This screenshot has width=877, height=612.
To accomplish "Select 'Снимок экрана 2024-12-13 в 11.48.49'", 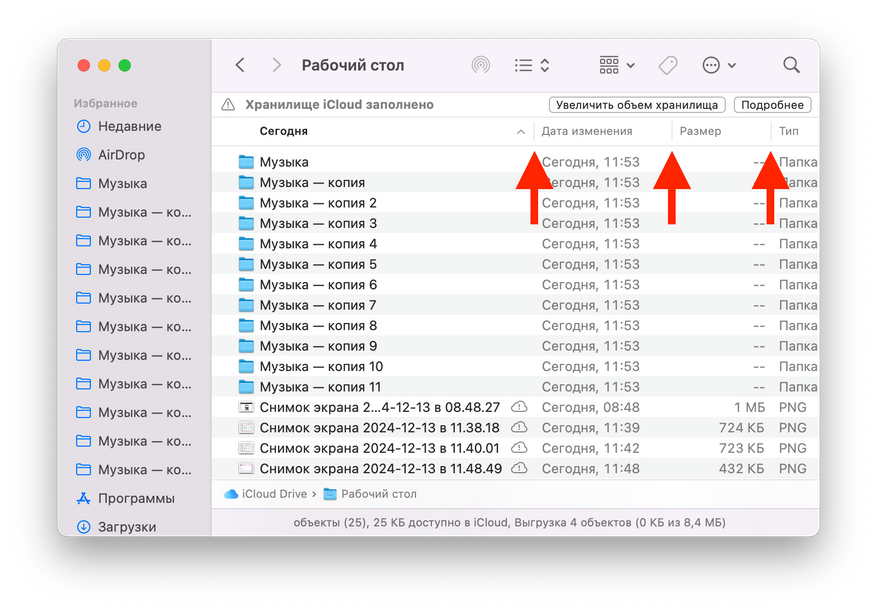I will [515, 469].
